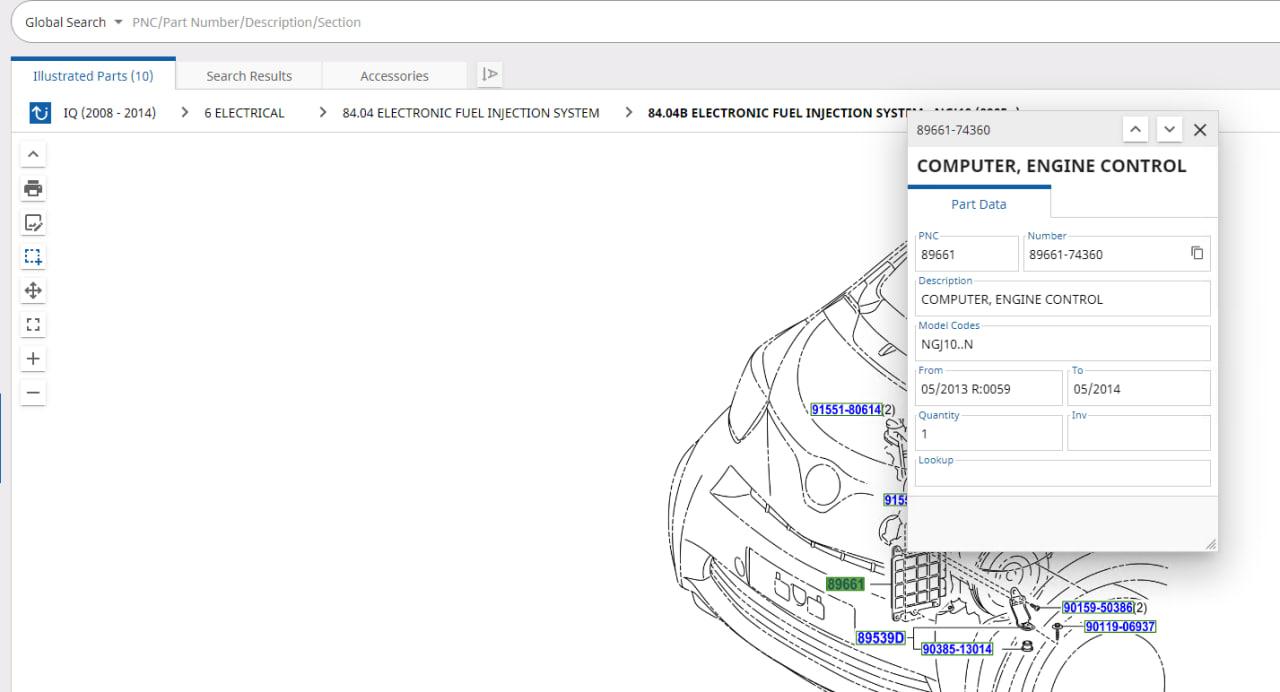
Task: Open the annotate/edit note tool
Action: point(33,223)
